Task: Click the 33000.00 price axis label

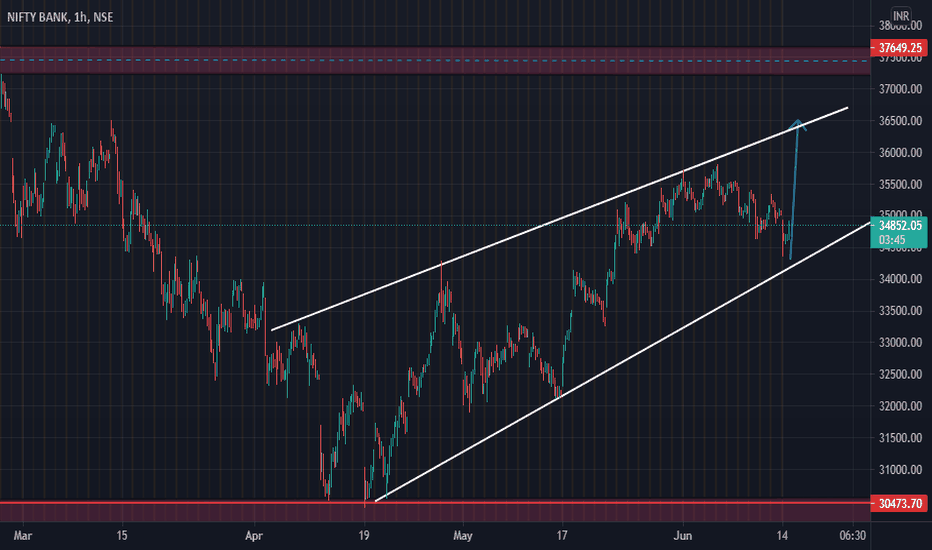Action: coord(900,342)
